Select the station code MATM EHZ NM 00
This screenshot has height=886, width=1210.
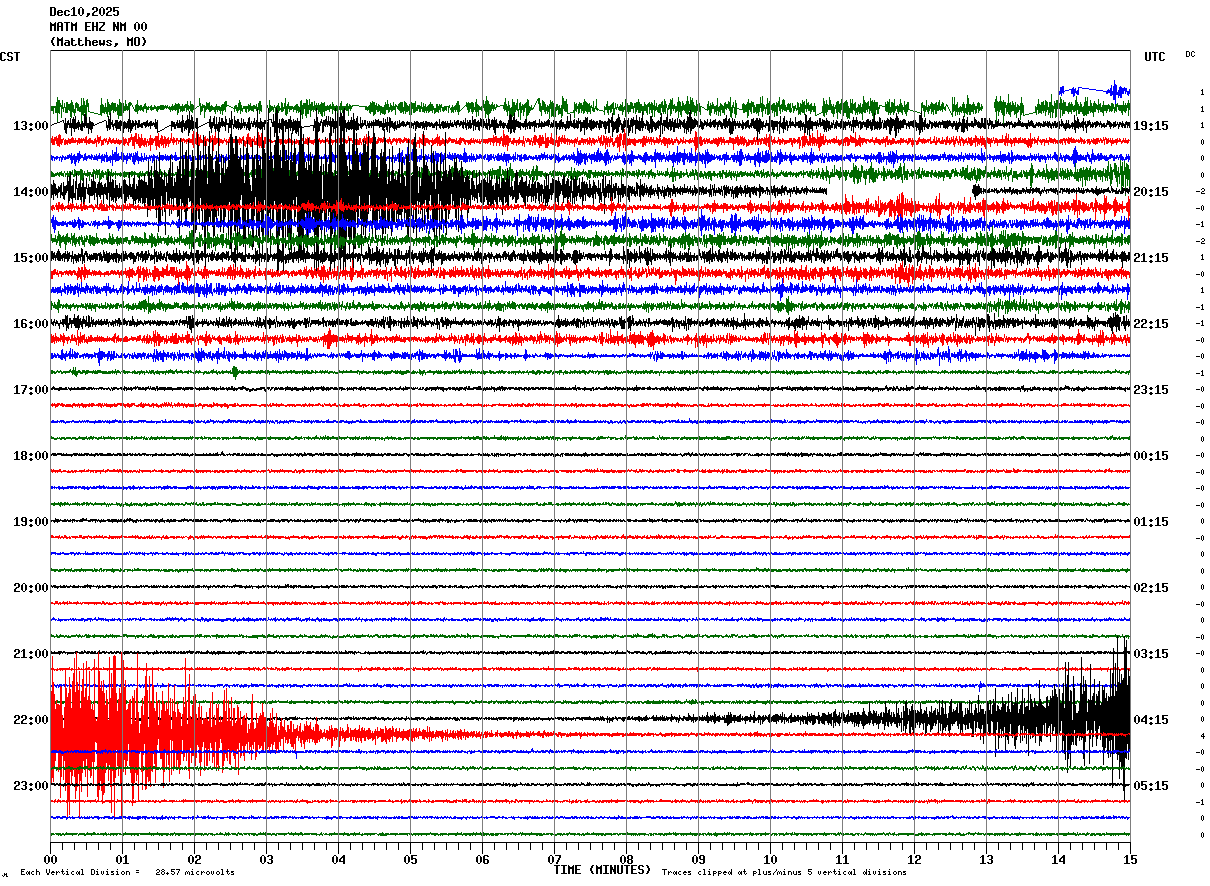[98, 27]
